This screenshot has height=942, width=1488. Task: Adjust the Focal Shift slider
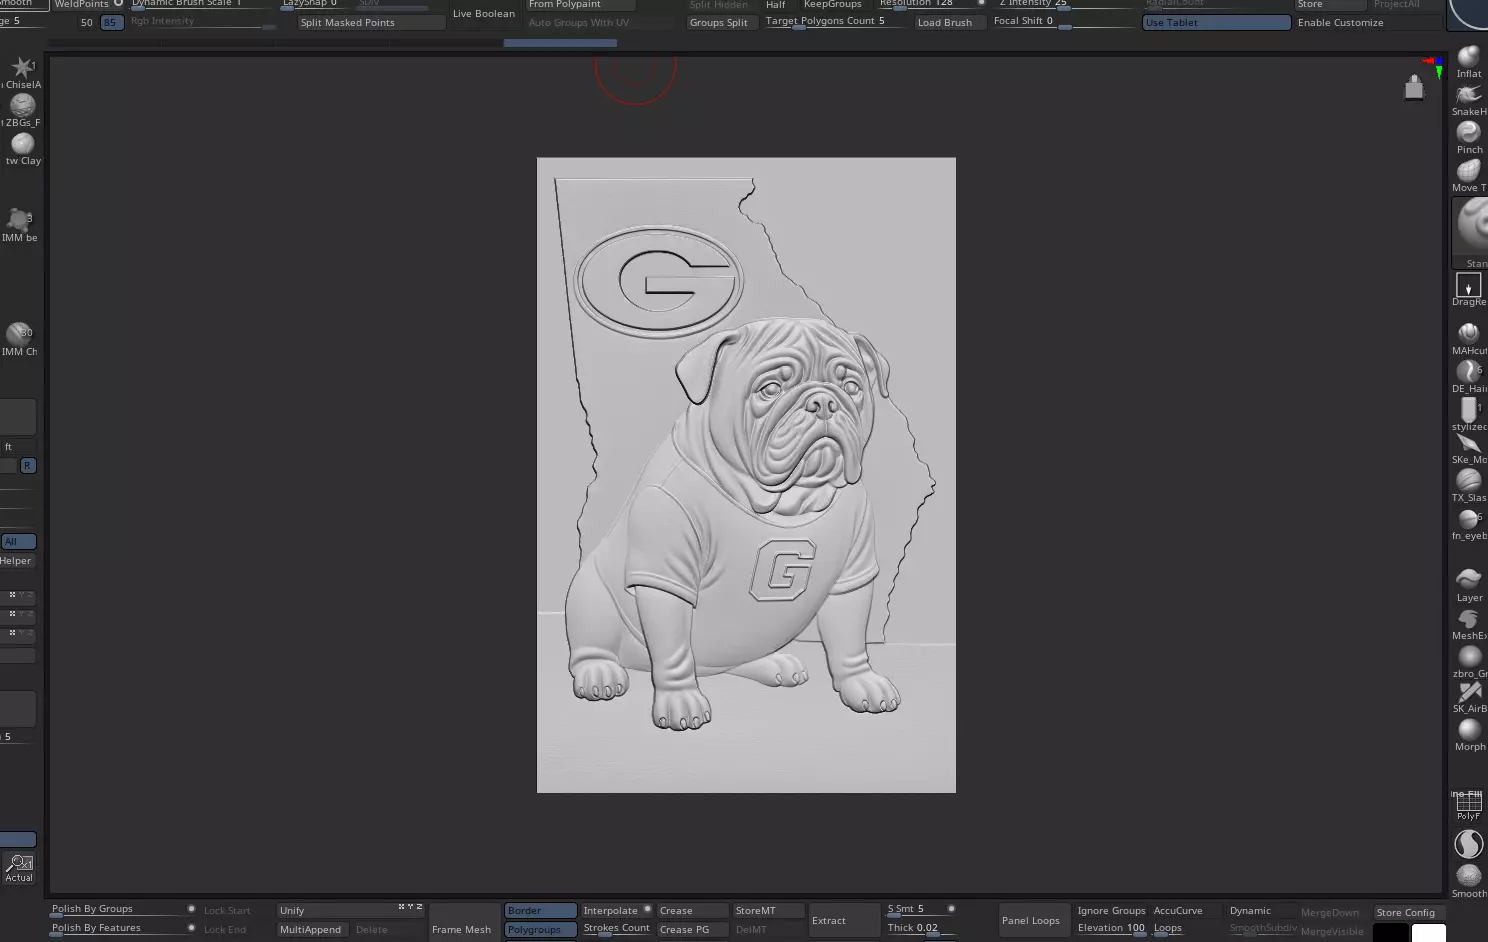[1063, 21]
